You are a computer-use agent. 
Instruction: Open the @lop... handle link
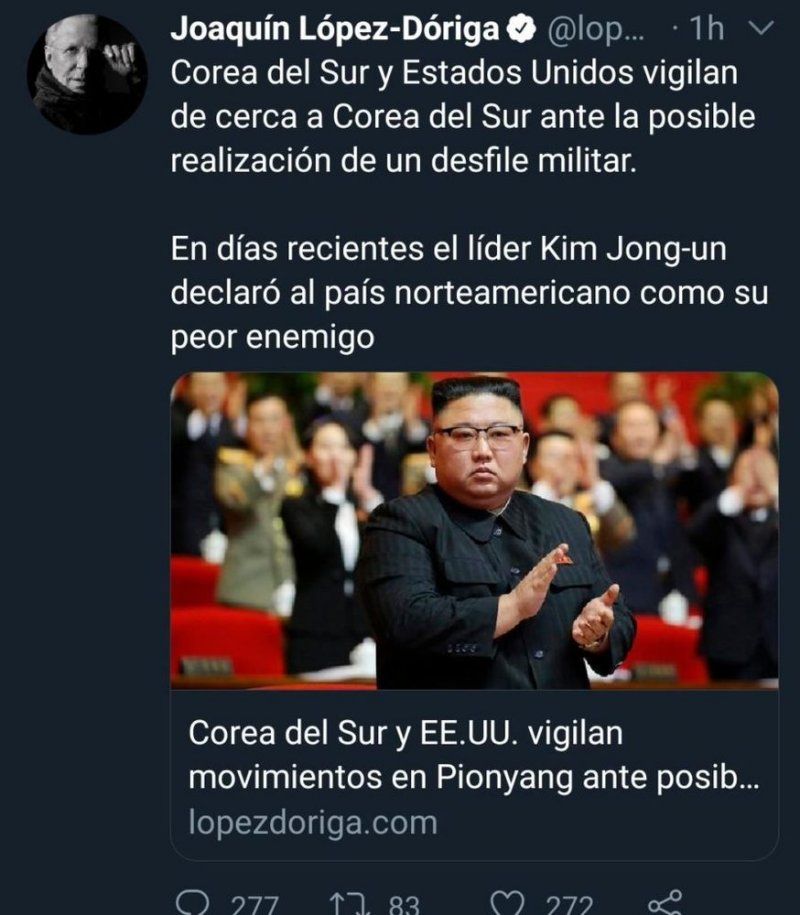coord(595,30)
